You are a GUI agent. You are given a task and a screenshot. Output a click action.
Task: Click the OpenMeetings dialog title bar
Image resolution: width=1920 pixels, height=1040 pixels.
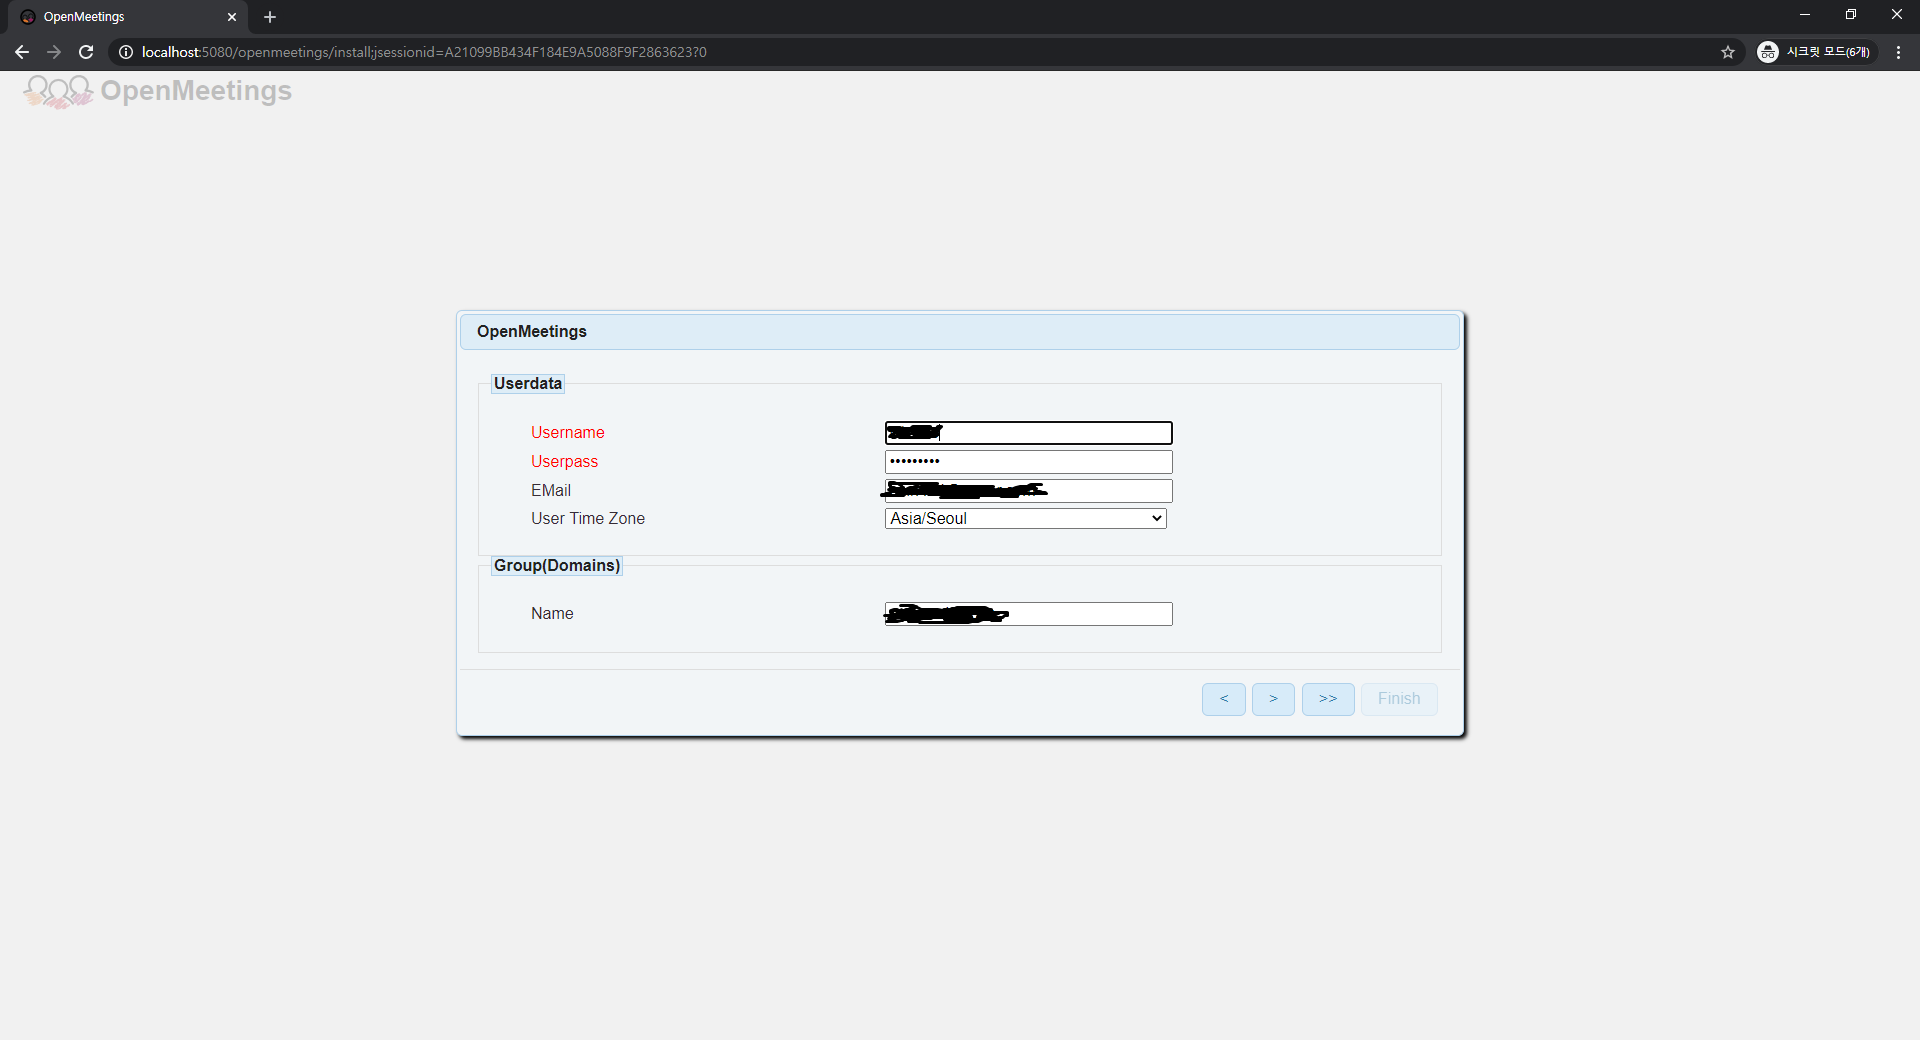point(960,332)
